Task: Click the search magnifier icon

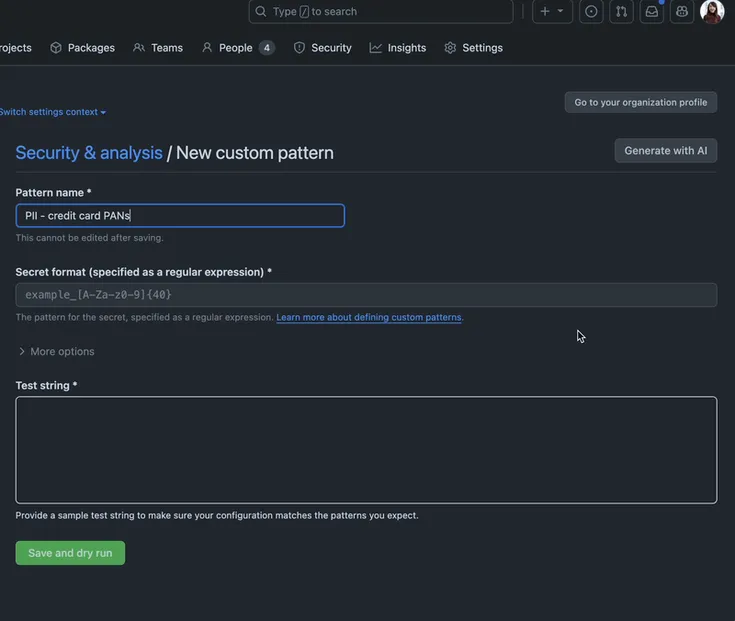Action: coord(261,11)
